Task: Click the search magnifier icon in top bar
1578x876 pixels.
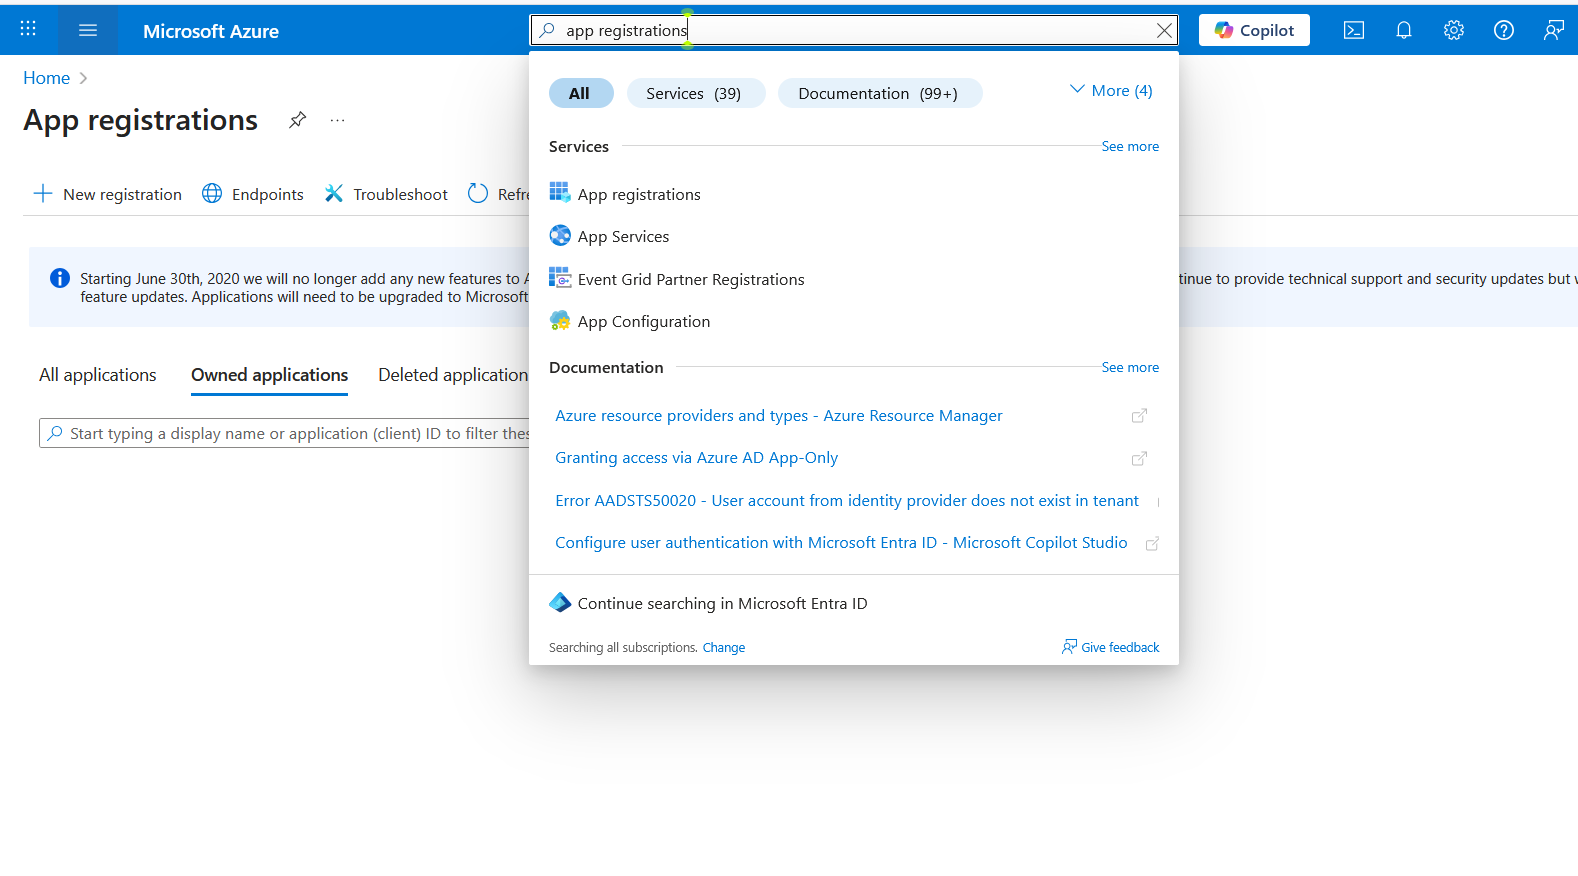Action: click(x=547, y=30)
